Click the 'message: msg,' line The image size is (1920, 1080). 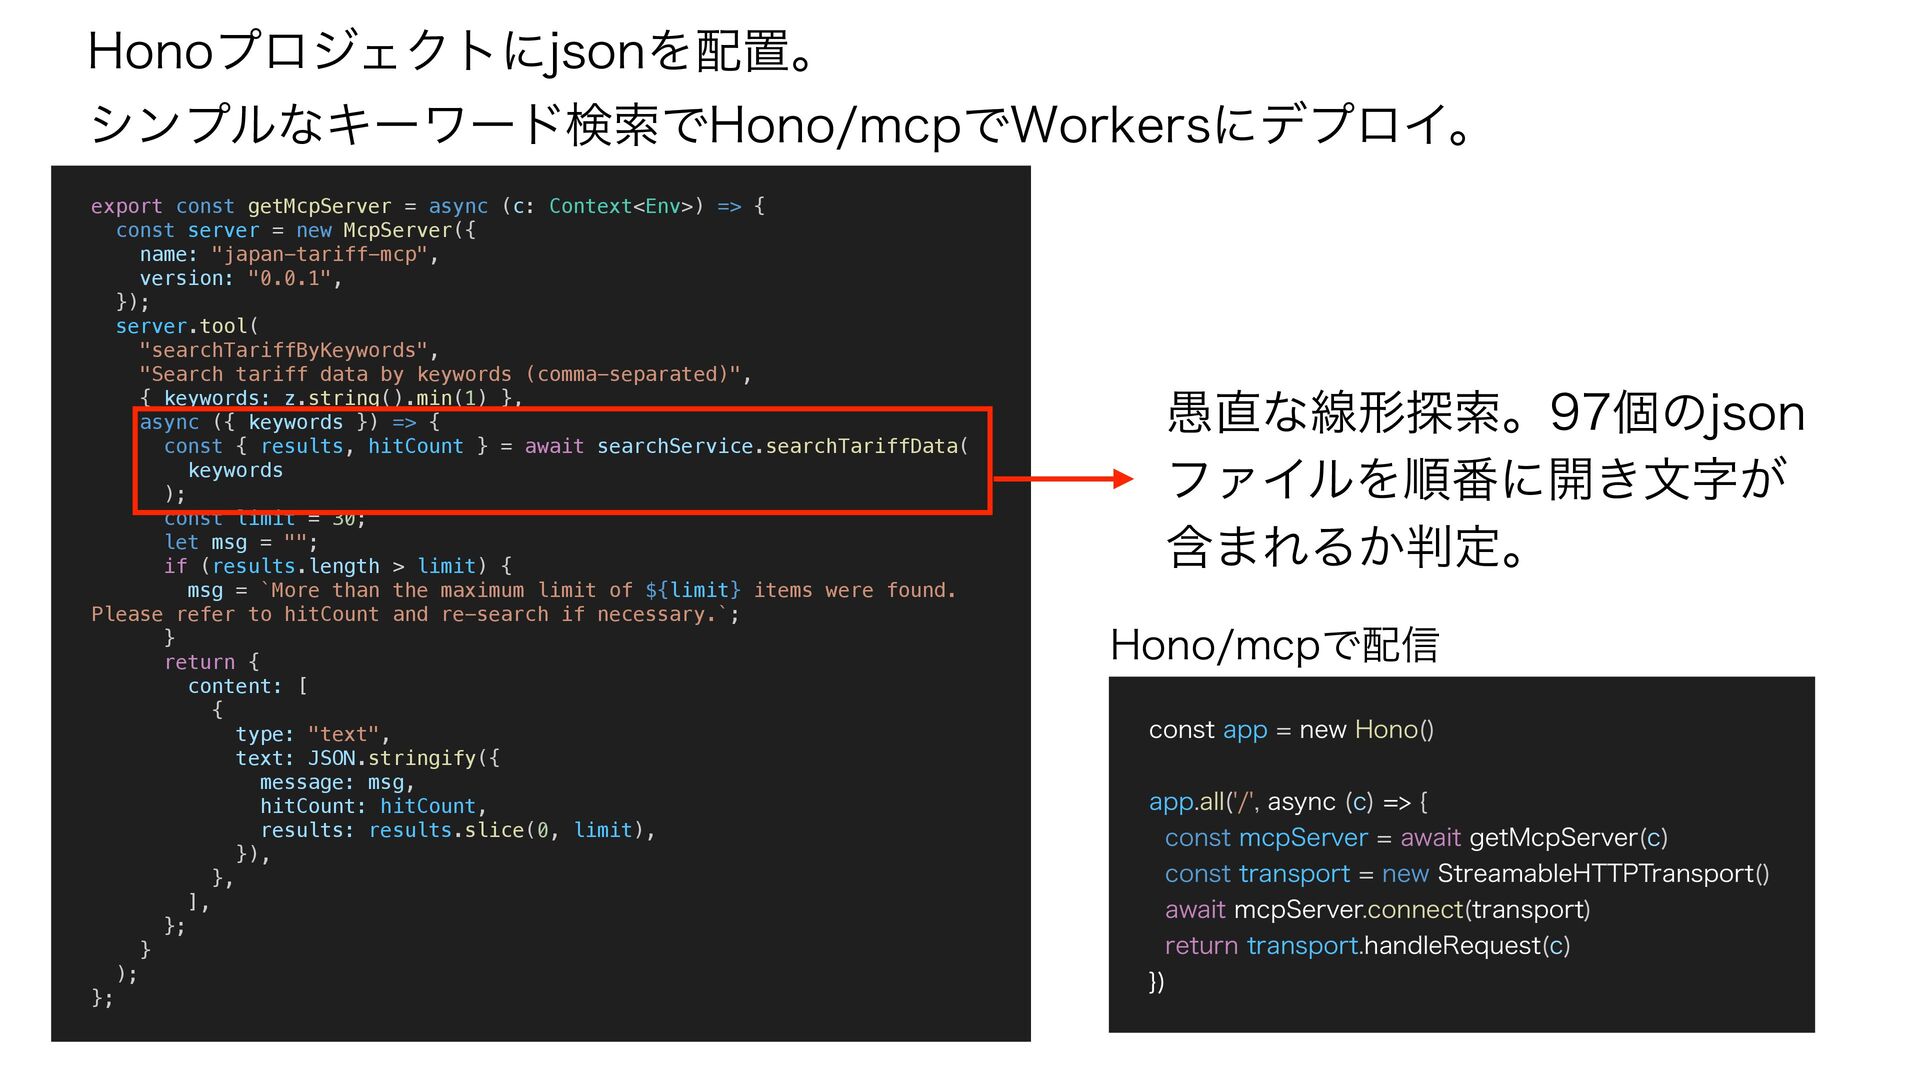point(337,782)
